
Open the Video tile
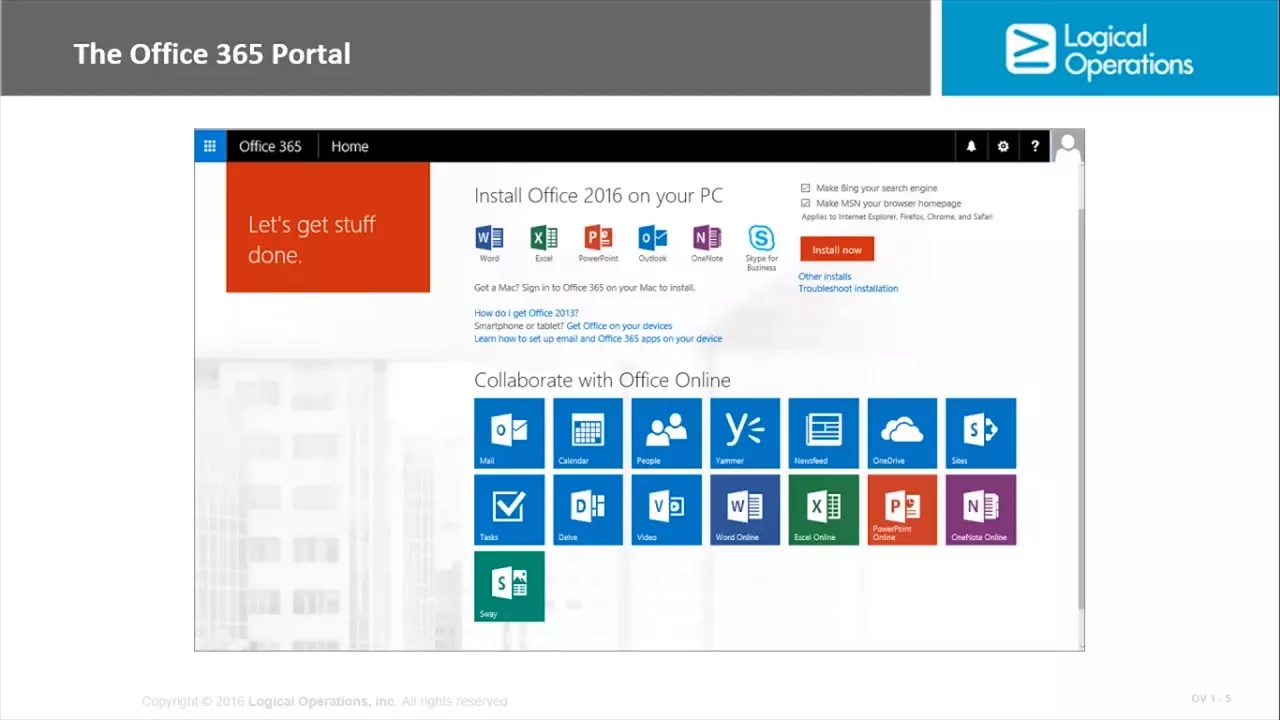tap(666, 510)
